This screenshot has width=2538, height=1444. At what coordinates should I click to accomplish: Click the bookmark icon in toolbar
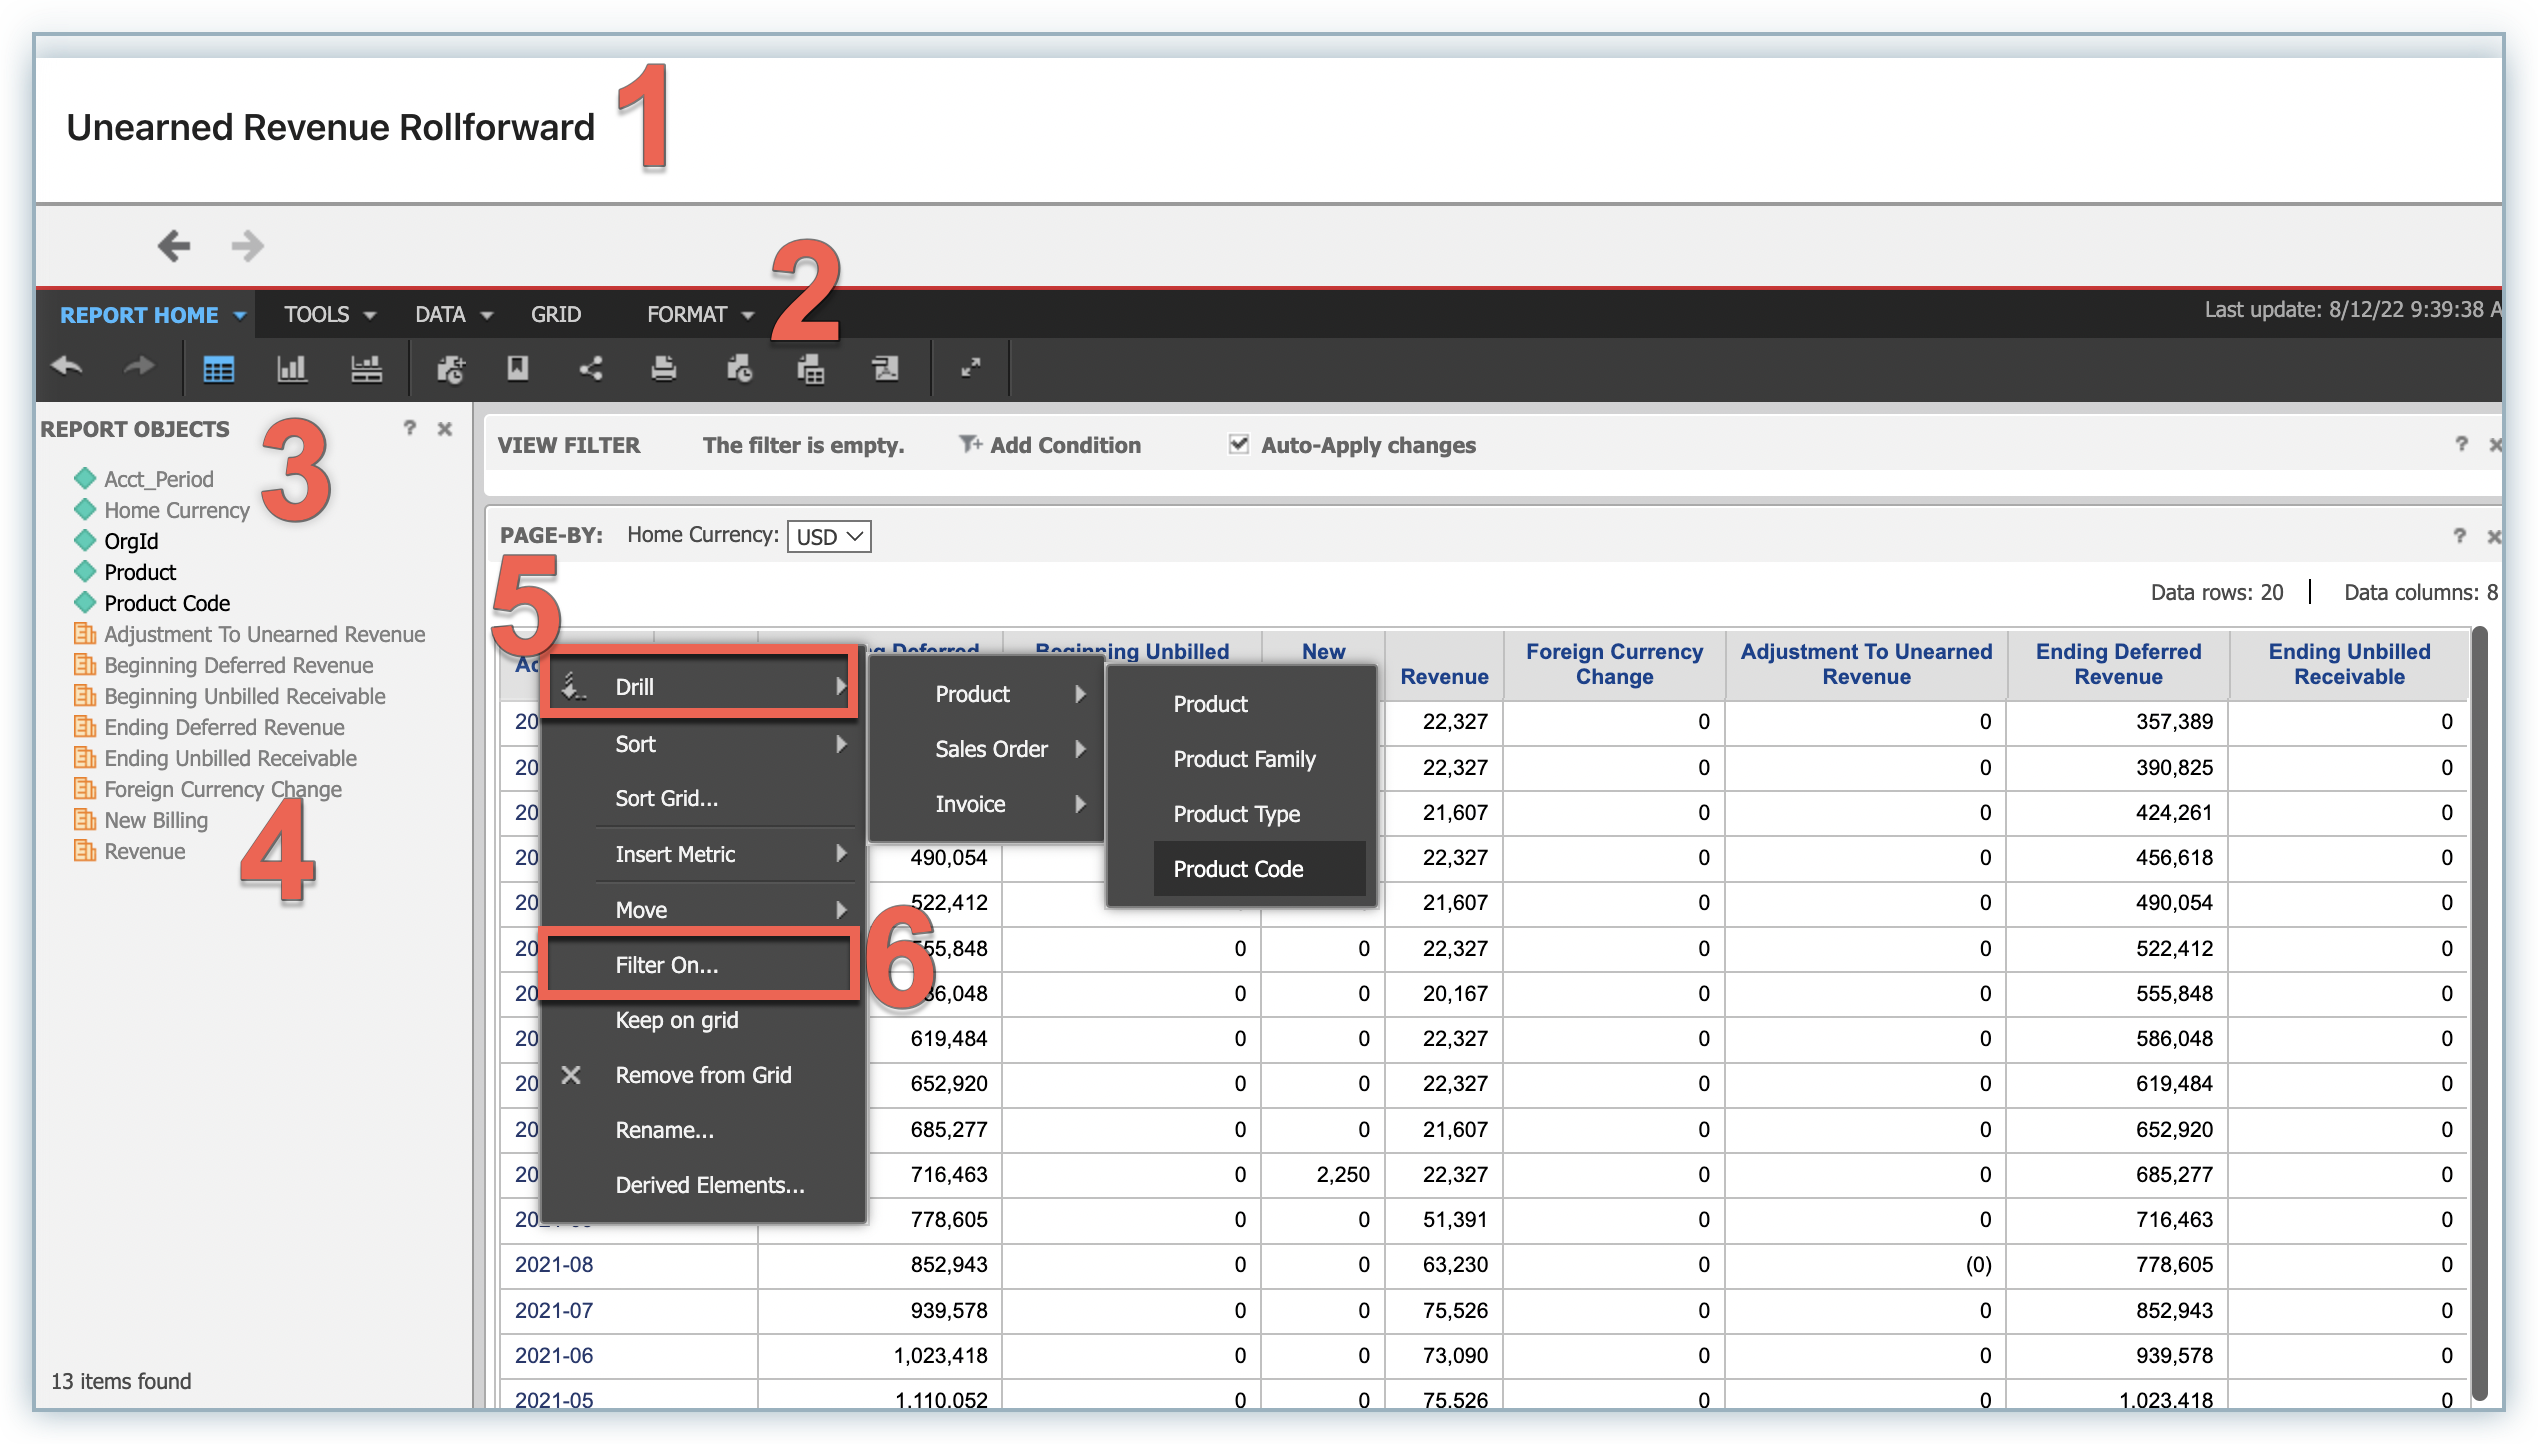(x=517, y=369)
